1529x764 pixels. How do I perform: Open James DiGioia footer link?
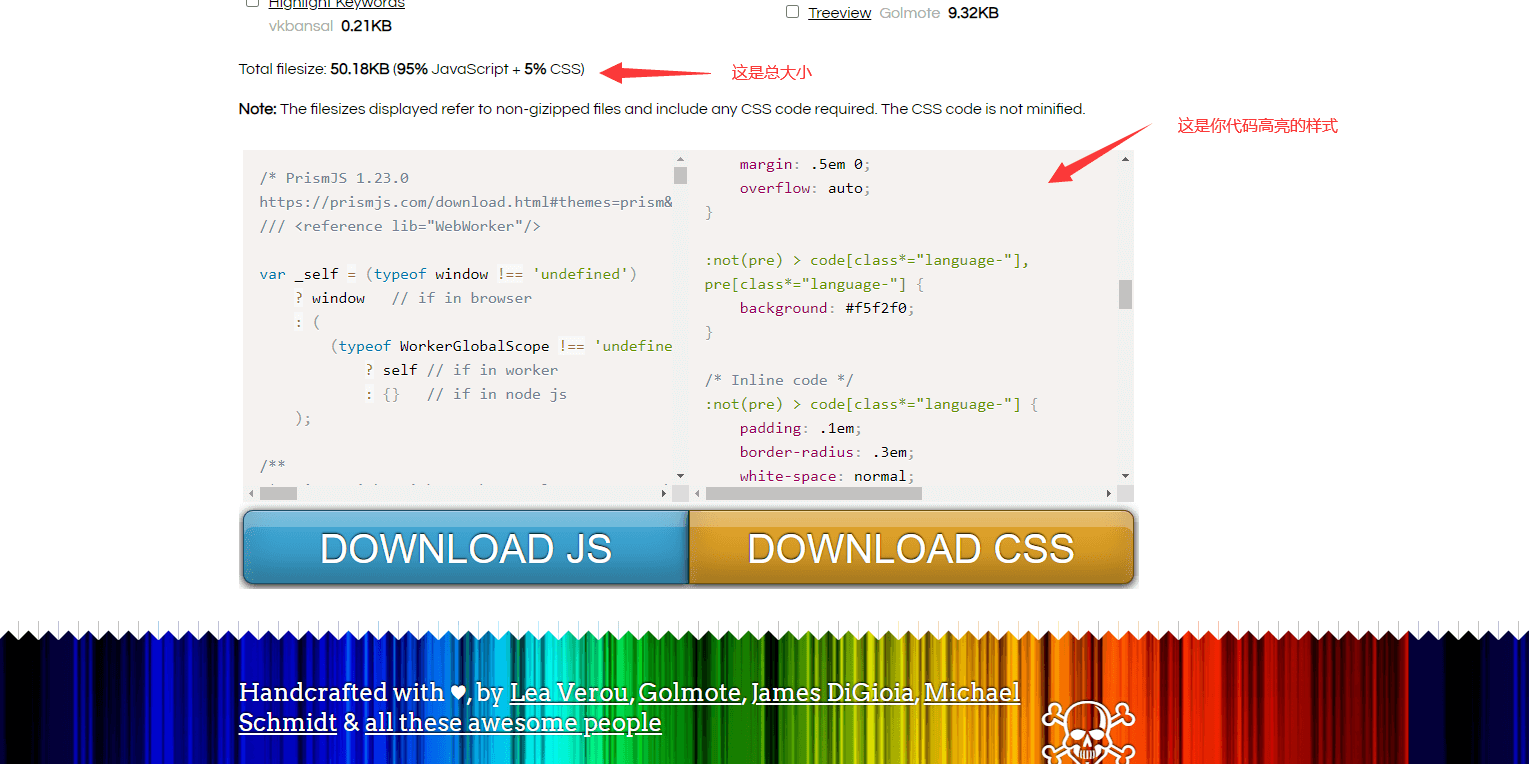(833, 692)
